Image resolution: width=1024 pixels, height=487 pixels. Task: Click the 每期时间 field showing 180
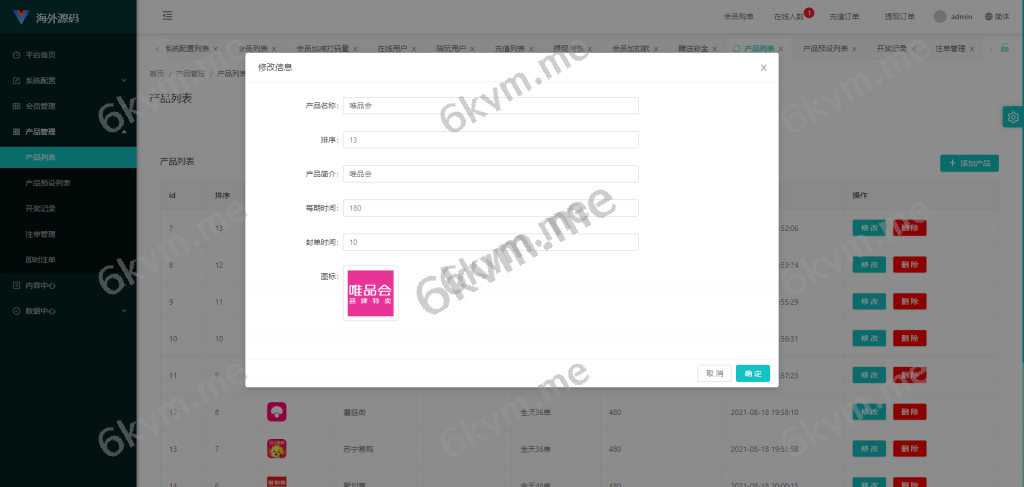(490, 208)
